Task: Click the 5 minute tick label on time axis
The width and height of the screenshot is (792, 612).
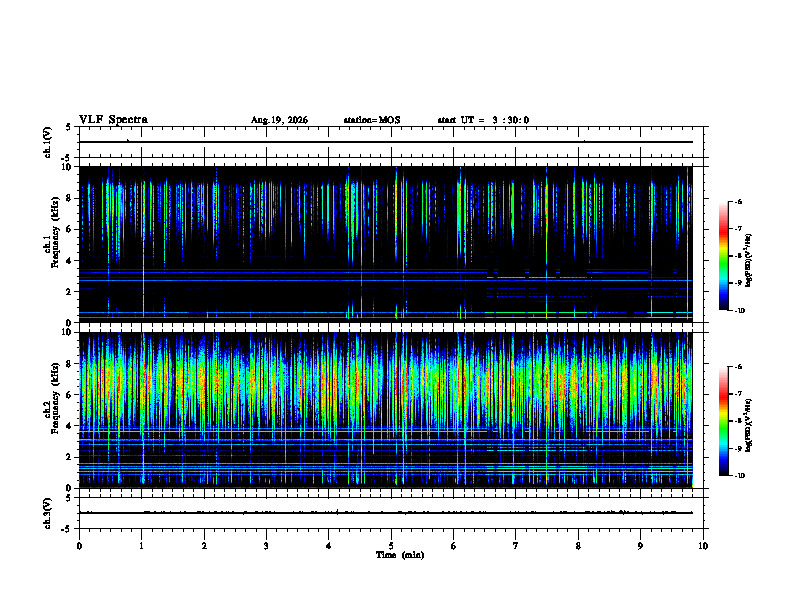Action: pos(391,546)
